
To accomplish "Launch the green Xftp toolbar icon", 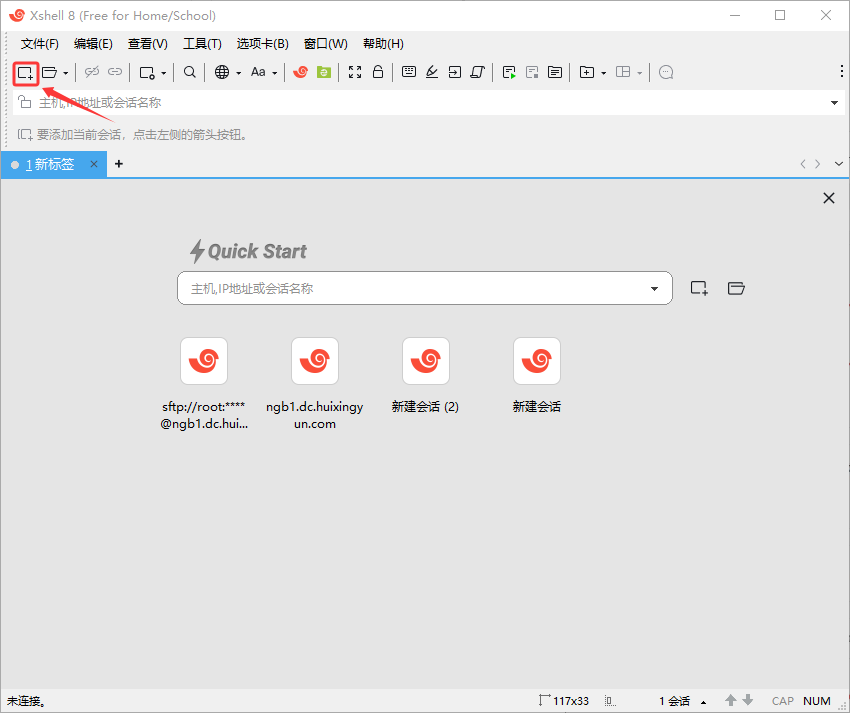I will click(x=324, y=72).
